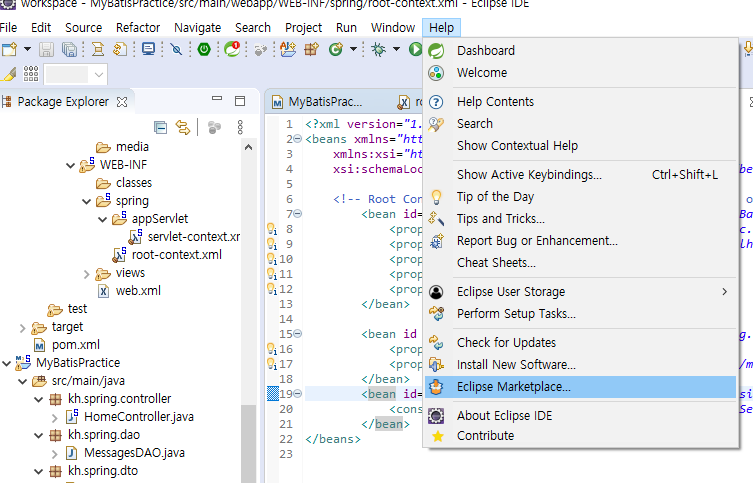Click the Spring leaf icon with red badge
Viewport: 753px width, 483px height.
pyautogui.click(x=232, y=49)
